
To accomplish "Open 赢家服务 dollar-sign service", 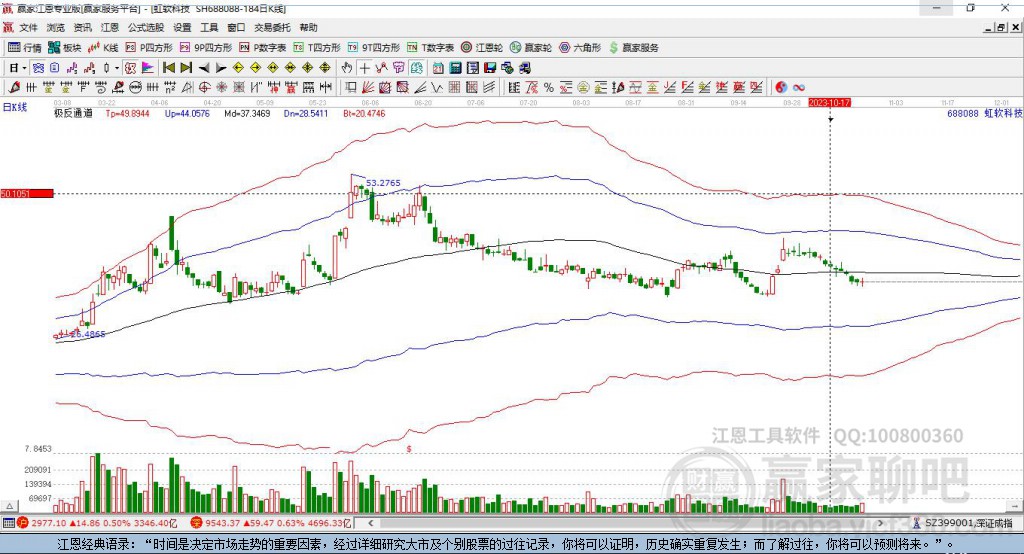I will click(633, 48).
